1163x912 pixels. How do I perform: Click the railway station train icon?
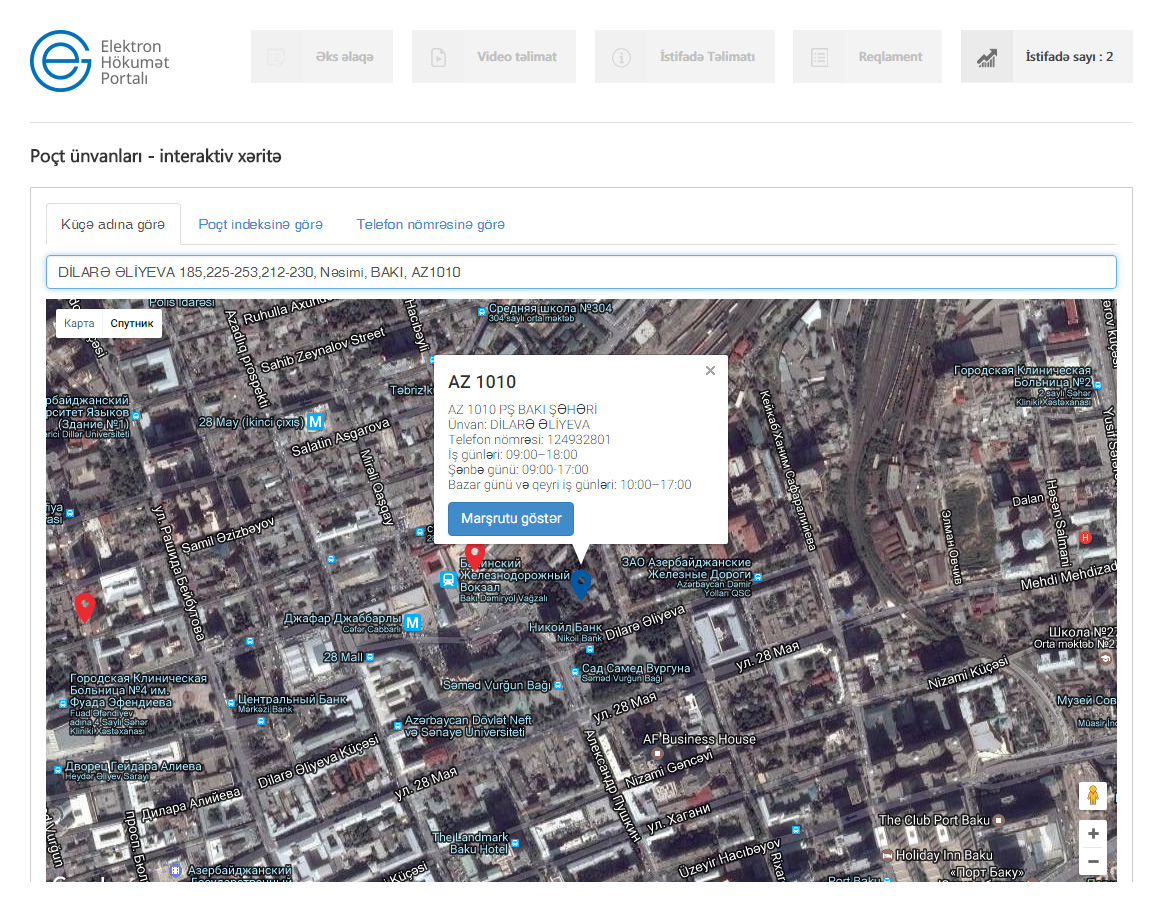coord(448,579)
